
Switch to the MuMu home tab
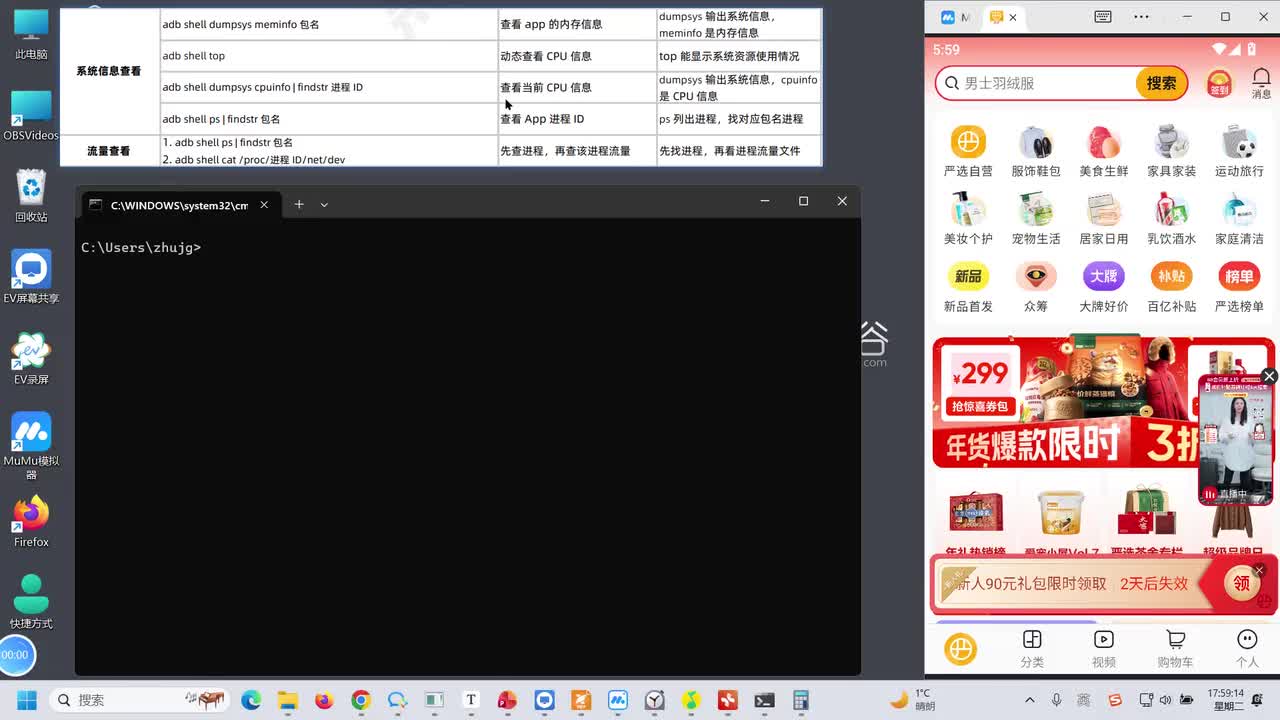(955, 17)
